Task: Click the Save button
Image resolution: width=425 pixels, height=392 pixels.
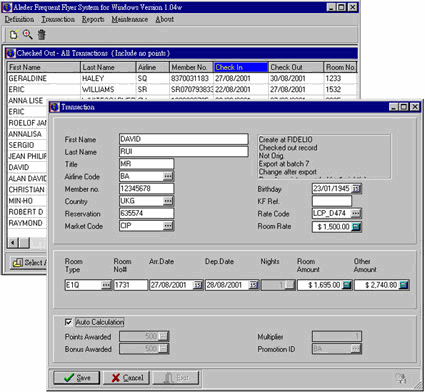Action: 77,378
